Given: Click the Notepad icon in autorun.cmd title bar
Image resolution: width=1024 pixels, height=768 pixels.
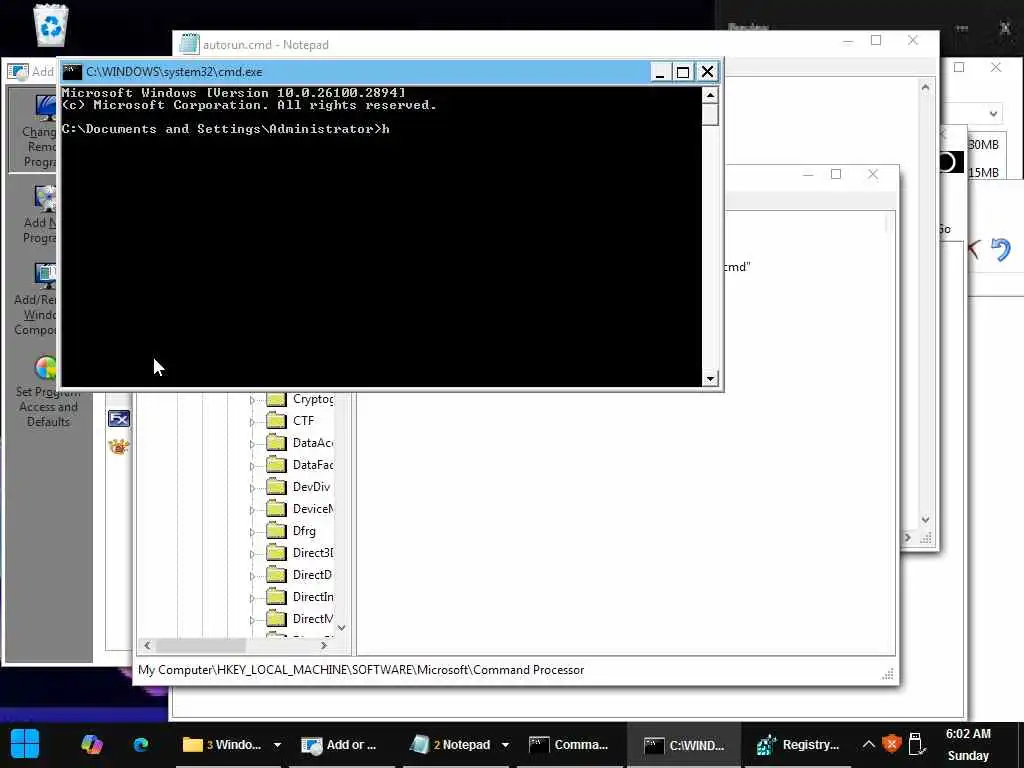Looking at the screenshot, I should (189, 44).
